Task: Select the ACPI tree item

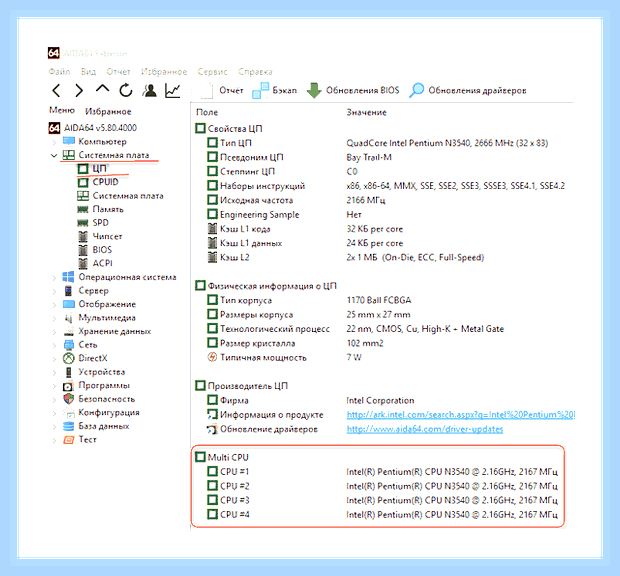Action: pyautogui.click(x=95, y=263)
